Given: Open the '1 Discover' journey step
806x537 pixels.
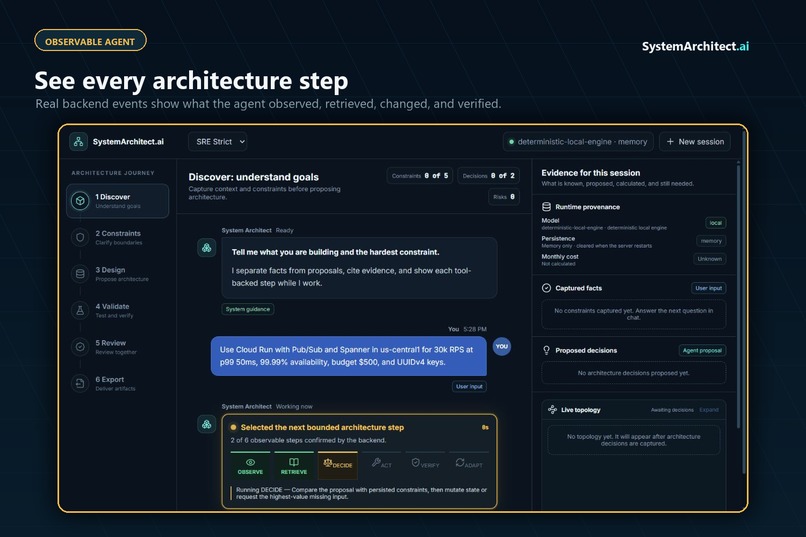Looking at the screenshot, I should click(118, 201).
